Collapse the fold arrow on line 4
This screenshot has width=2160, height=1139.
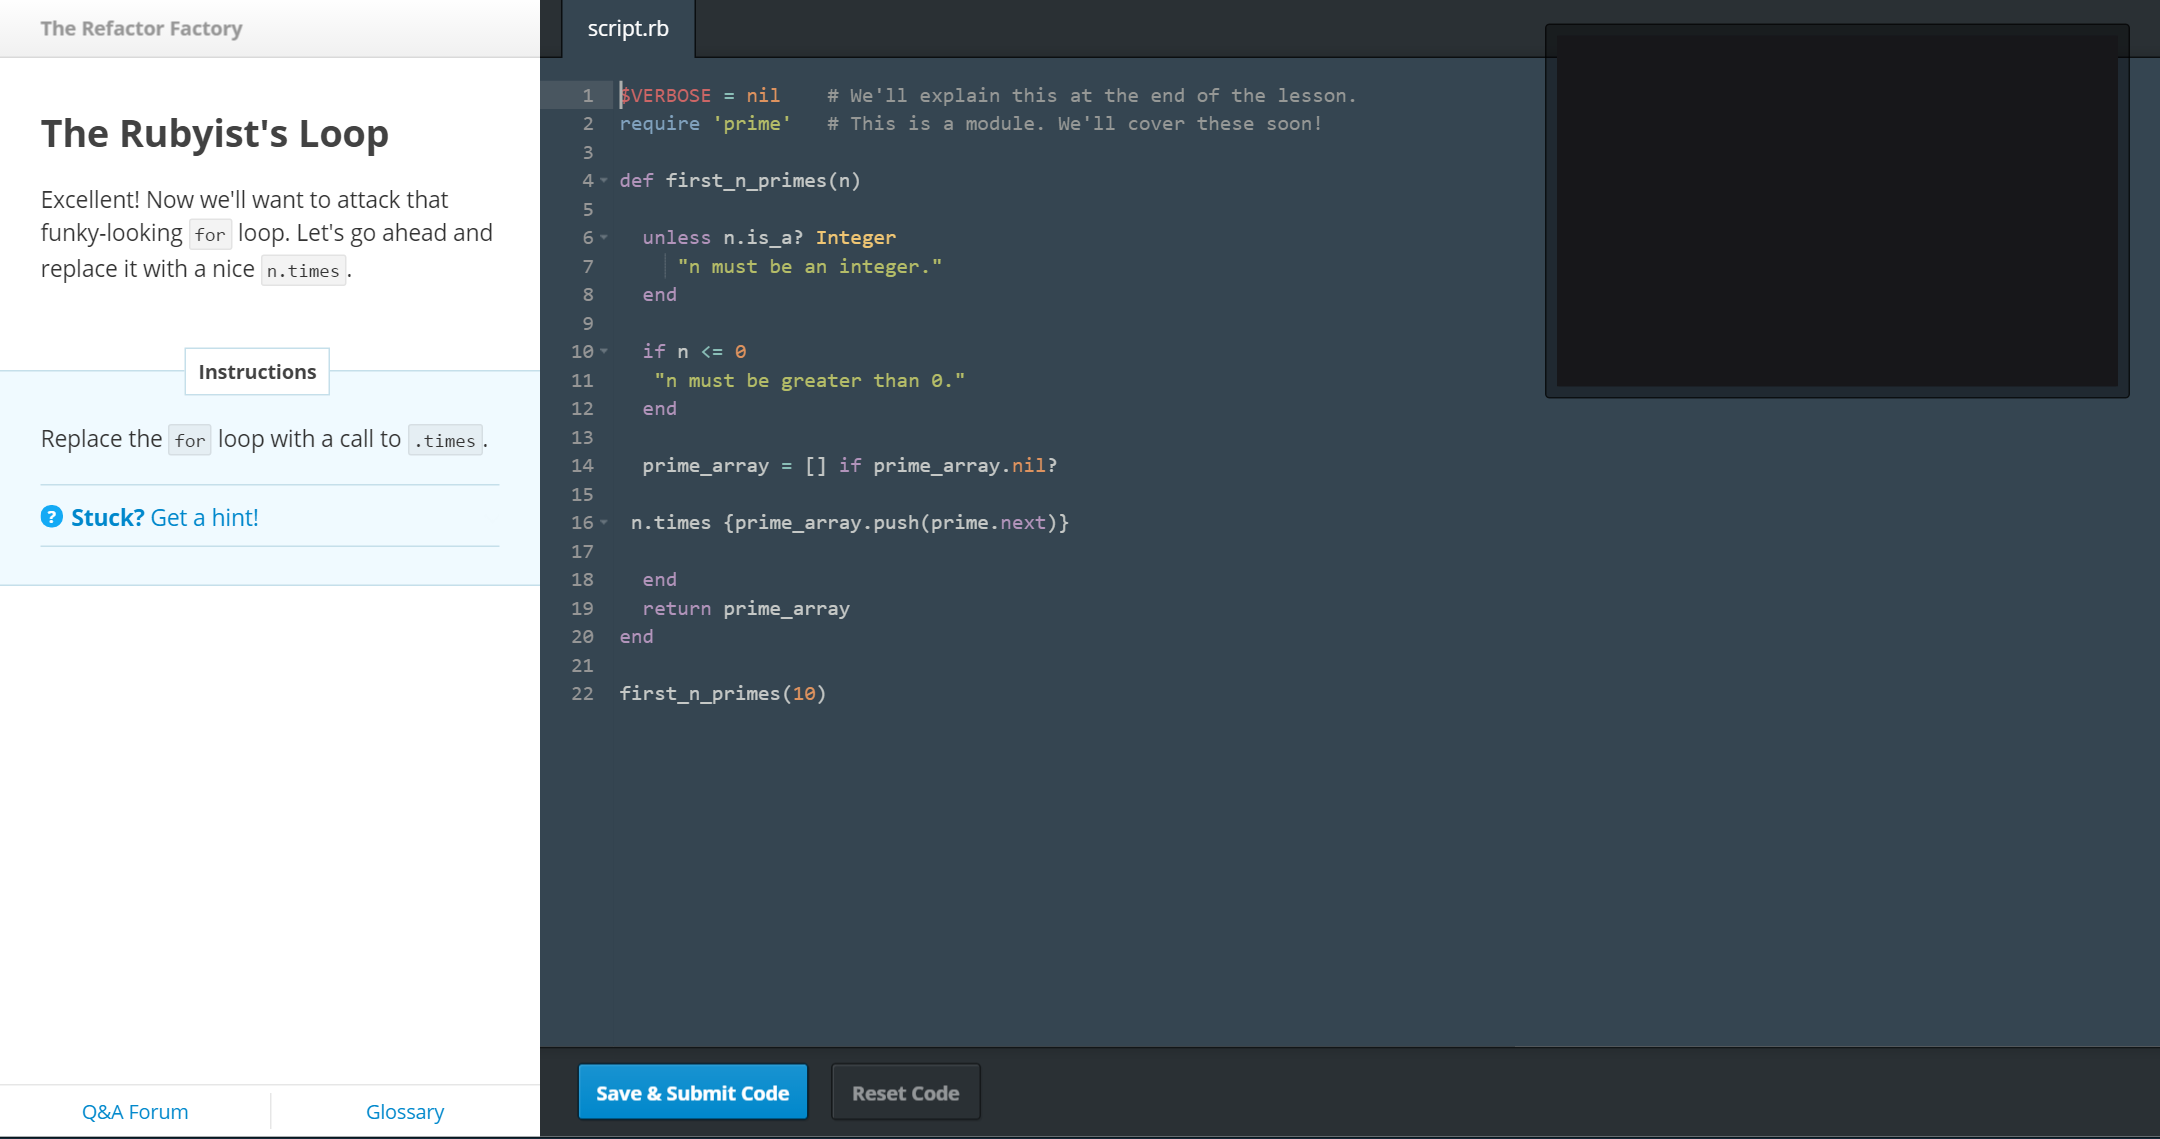point(604,181)
